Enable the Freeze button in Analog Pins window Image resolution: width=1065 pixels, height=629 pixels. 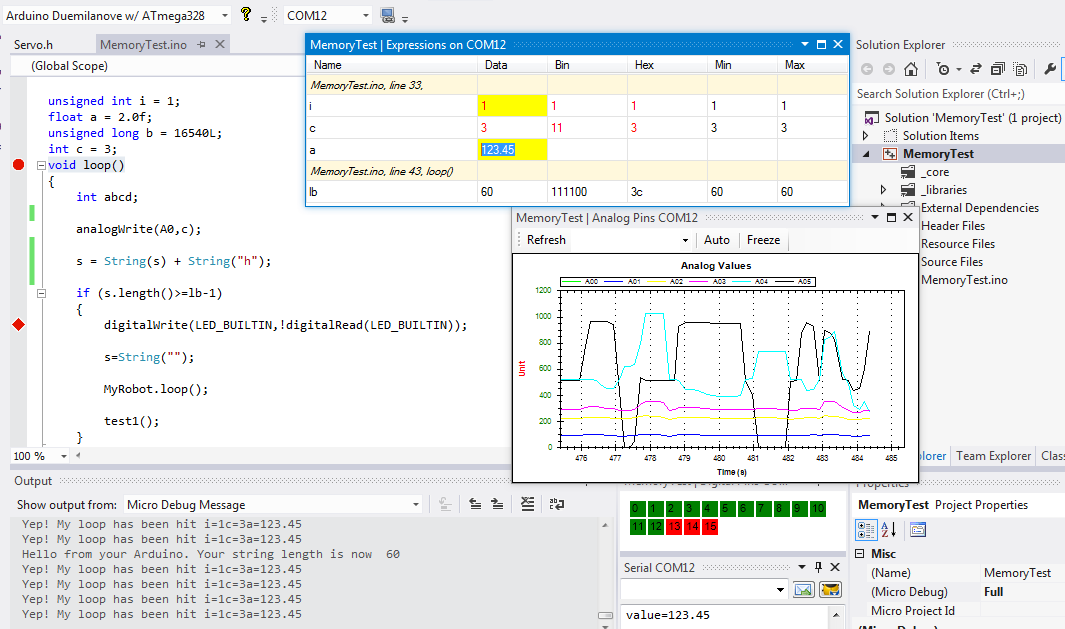pos(764,240)
